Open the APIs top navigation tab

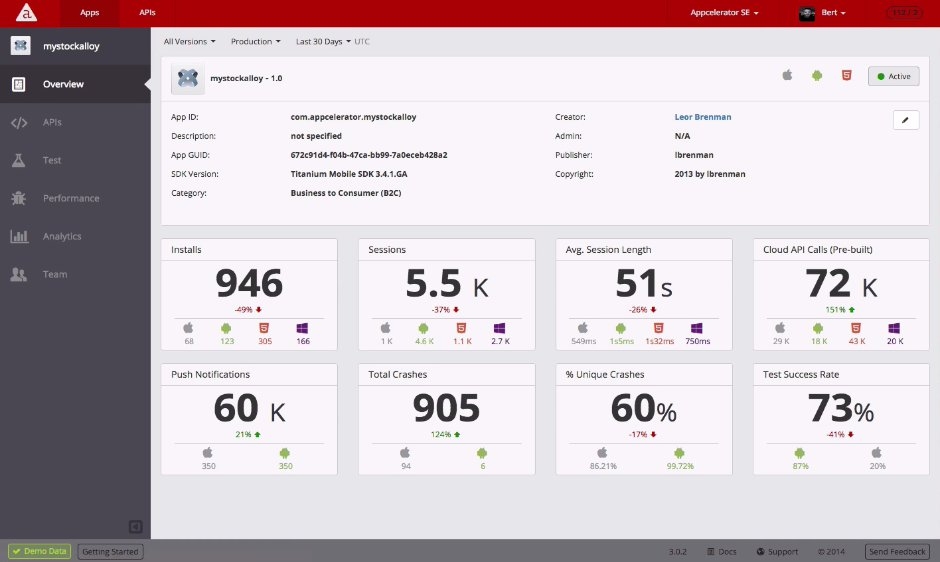point(147,13)
